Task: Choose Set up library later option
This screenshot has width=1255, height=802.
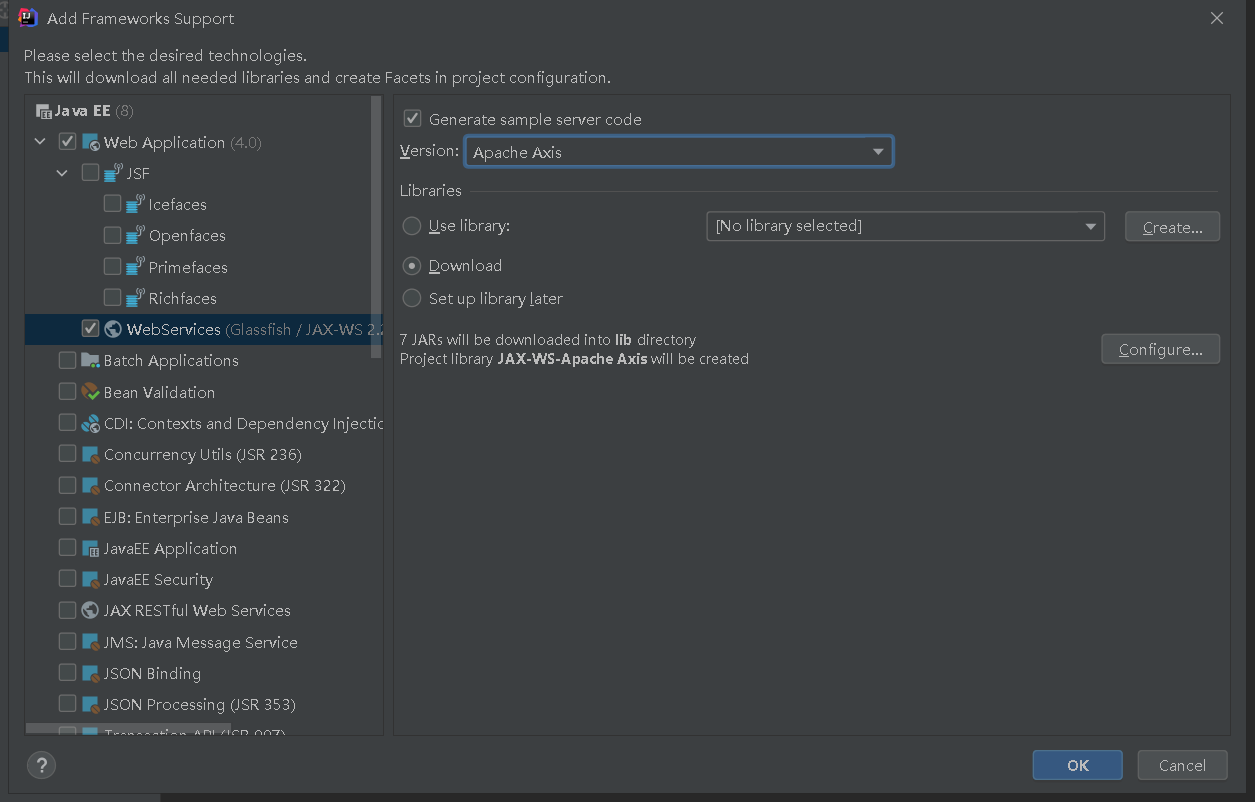Action: coord(411,298)
